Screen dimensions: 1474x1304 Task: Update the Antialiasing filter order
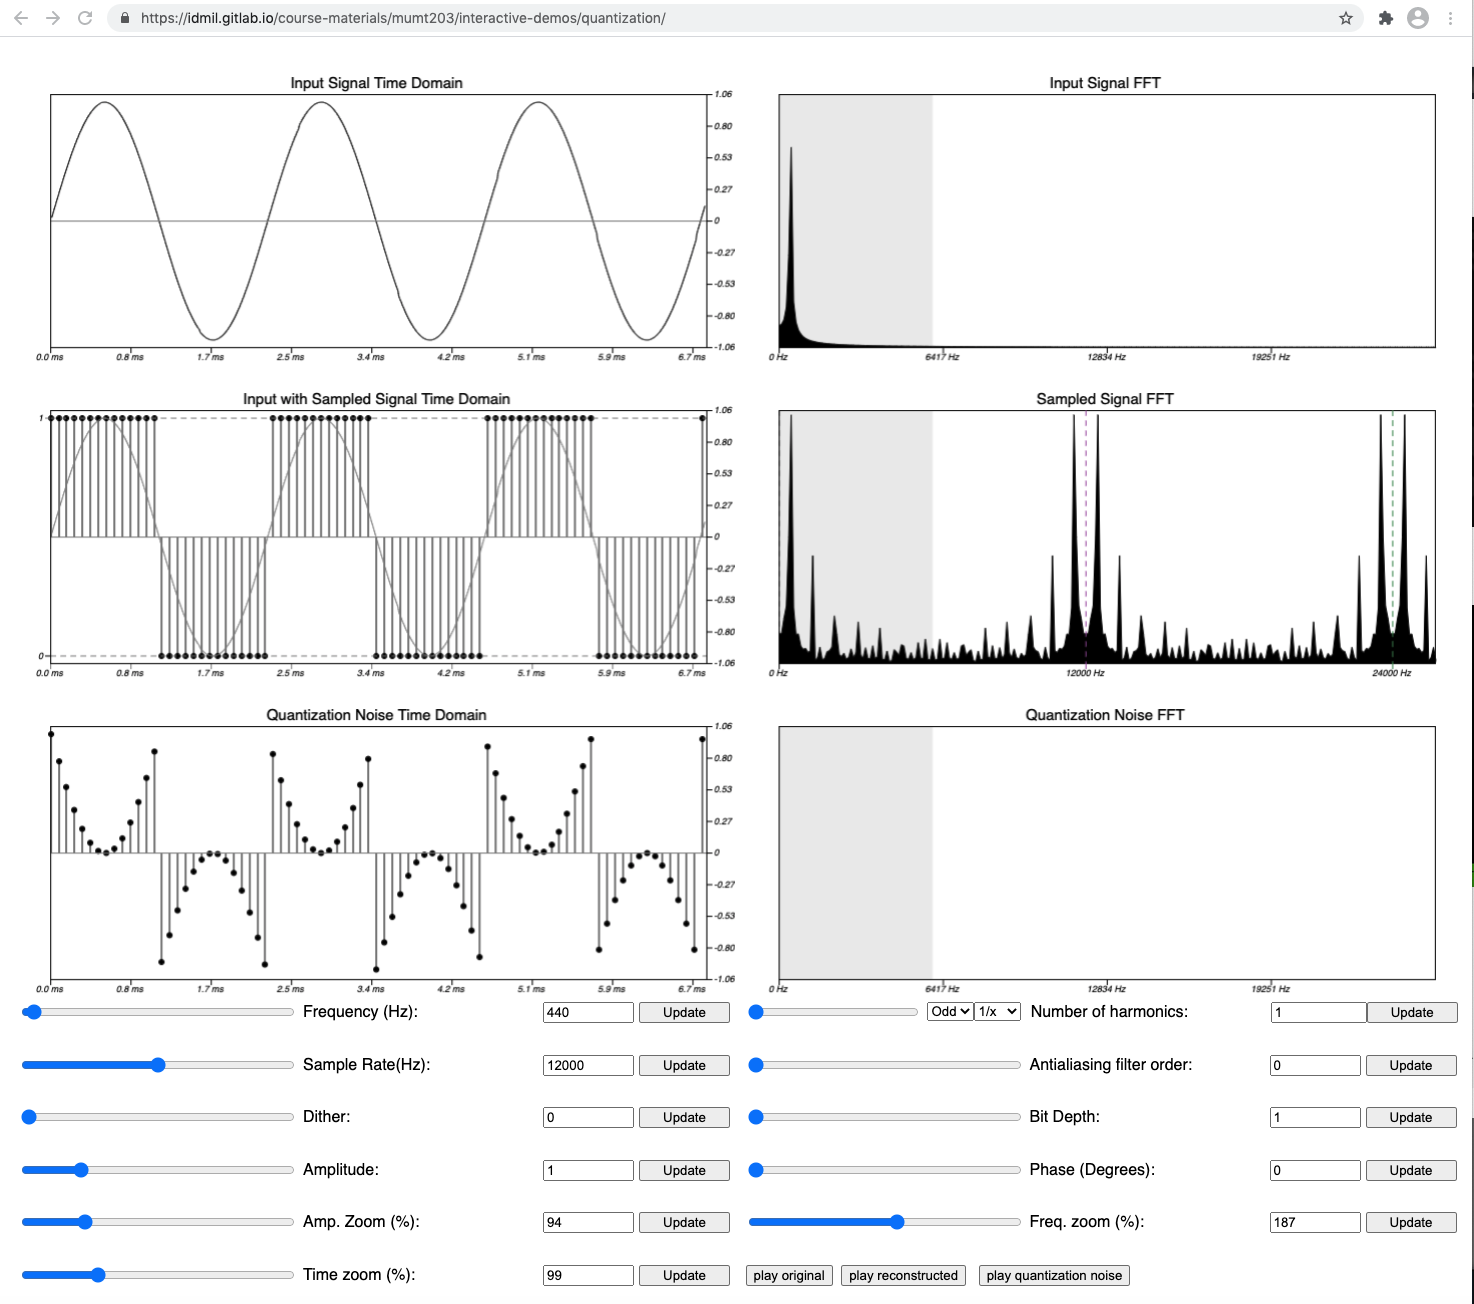(1411, 1065)
